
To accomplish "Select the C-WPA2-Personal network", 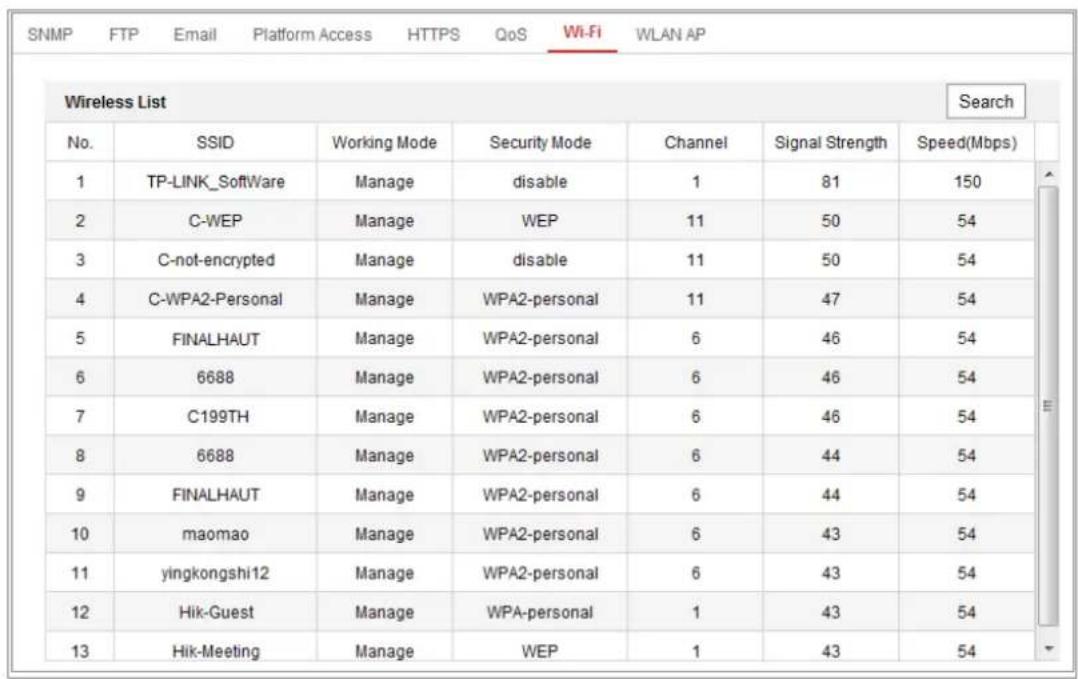I will [x=540, y=299].
